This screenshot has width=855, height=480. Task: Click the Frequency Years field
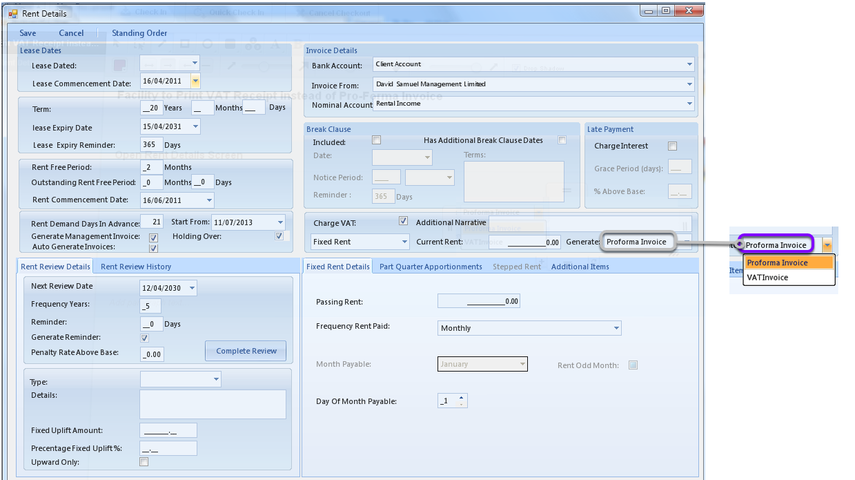tap(150, 306)
